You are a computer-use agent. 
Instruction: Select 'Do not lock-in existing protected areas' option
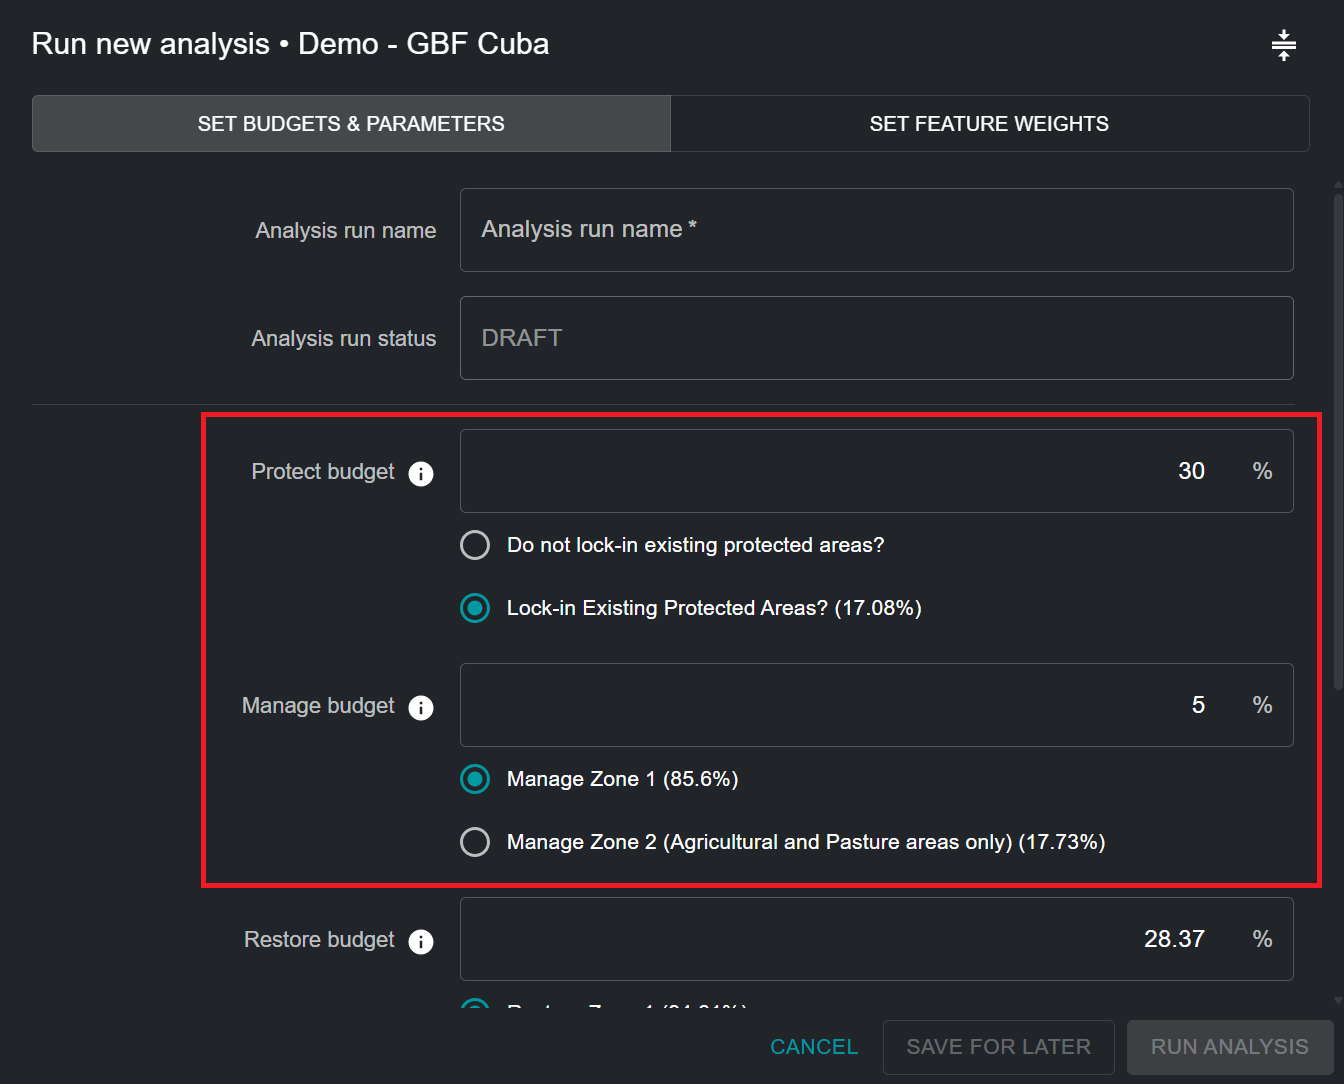[475, 545]
